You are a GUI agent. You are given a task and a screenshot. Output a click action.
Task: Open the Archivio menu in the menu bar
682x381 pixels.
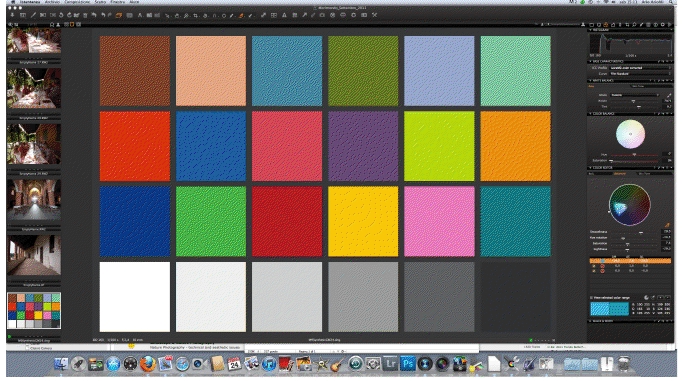tap(52, 2)
